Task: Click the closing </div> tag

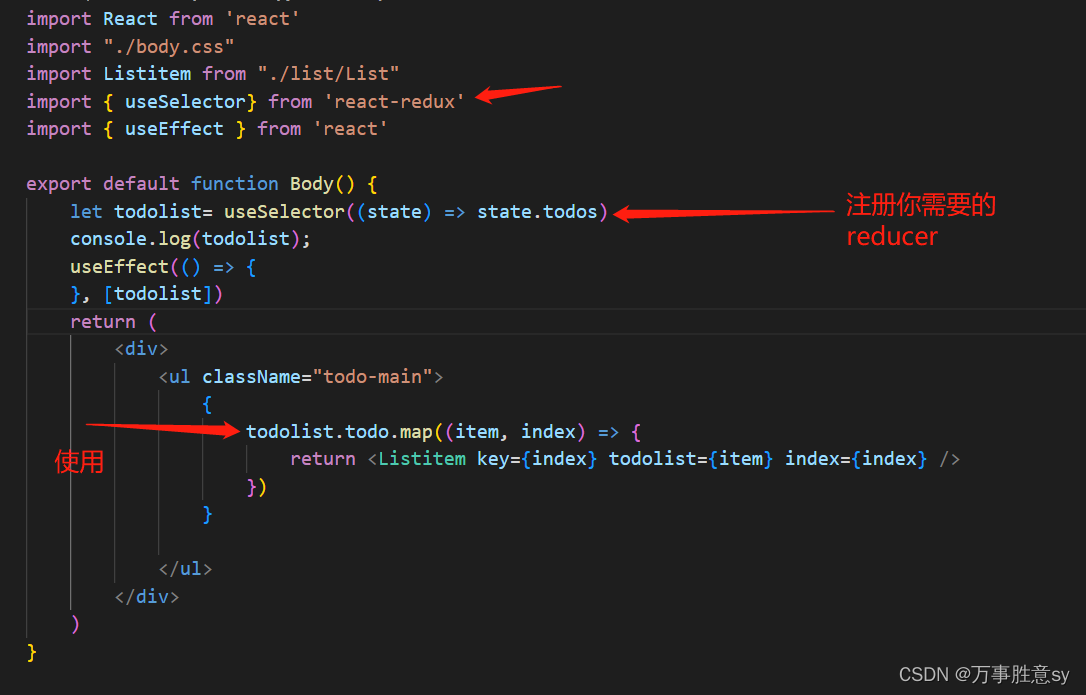Action: pos(147,597)
